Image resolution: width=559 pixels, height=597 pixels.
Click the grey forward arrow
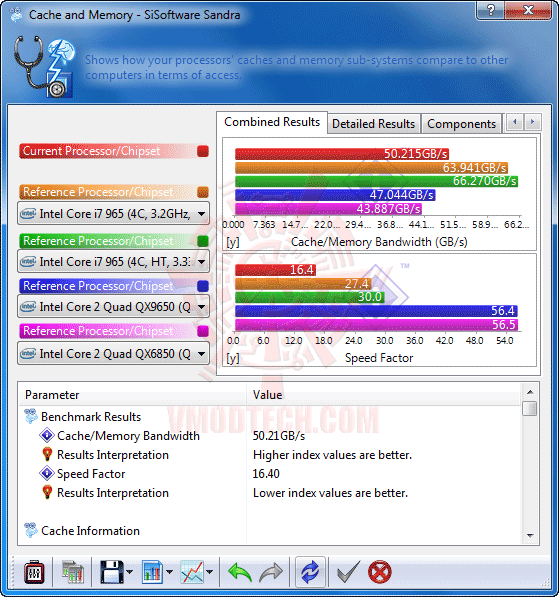click(271, 571)
